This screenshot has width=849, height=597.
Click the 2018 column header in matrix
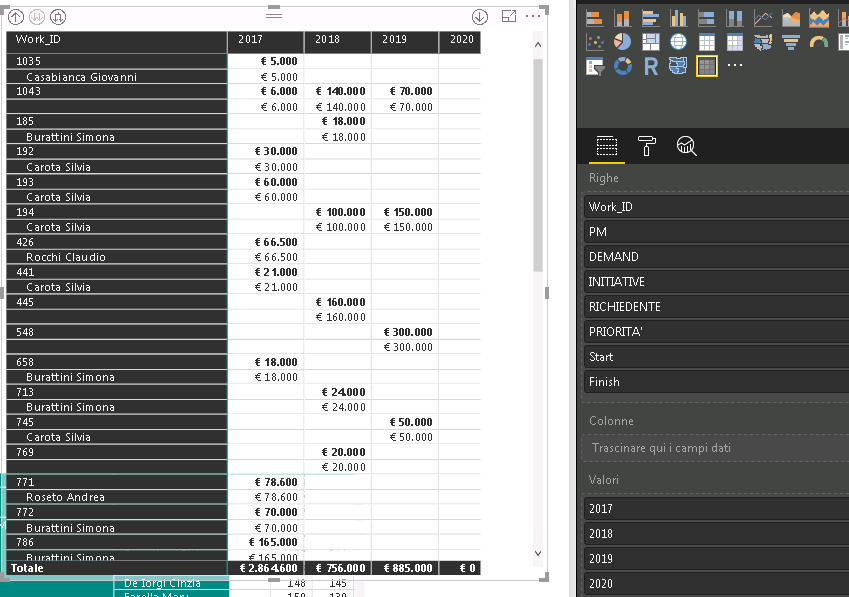[x=338, y=40]
